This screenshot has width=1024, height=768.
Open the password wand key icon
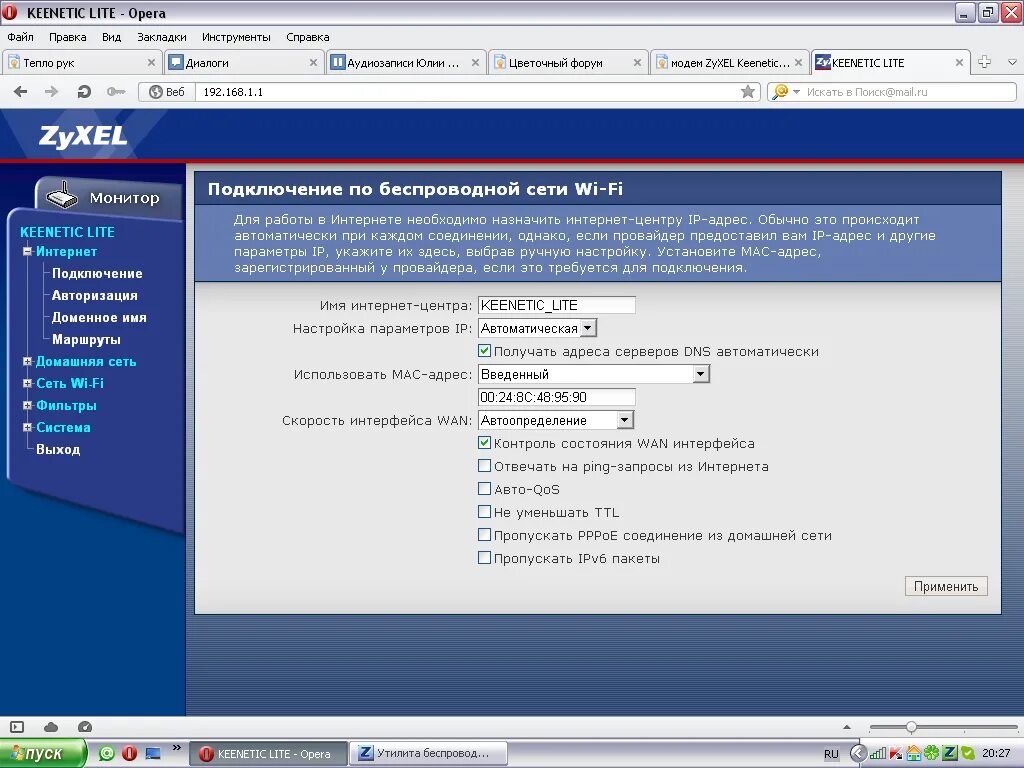116,92
